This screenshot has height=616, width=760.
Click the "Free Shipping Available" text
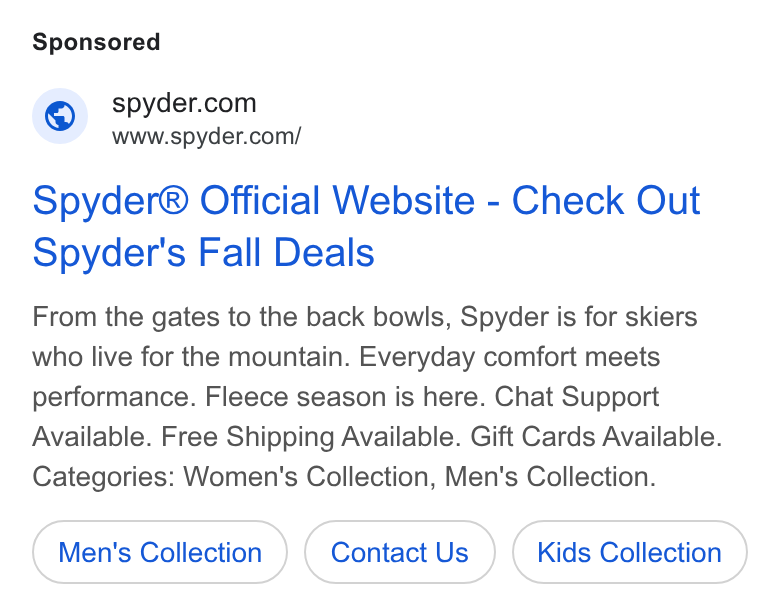click(310, 437)
